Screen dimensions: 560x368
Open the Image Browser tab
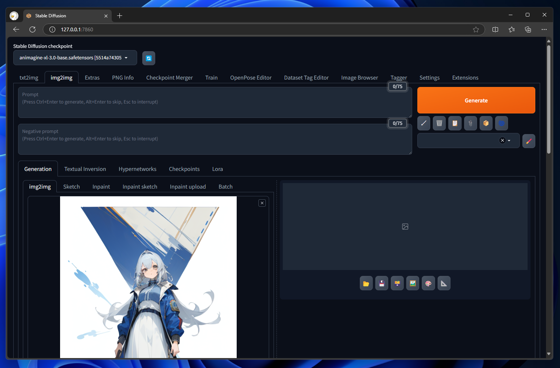coord(359,78)
